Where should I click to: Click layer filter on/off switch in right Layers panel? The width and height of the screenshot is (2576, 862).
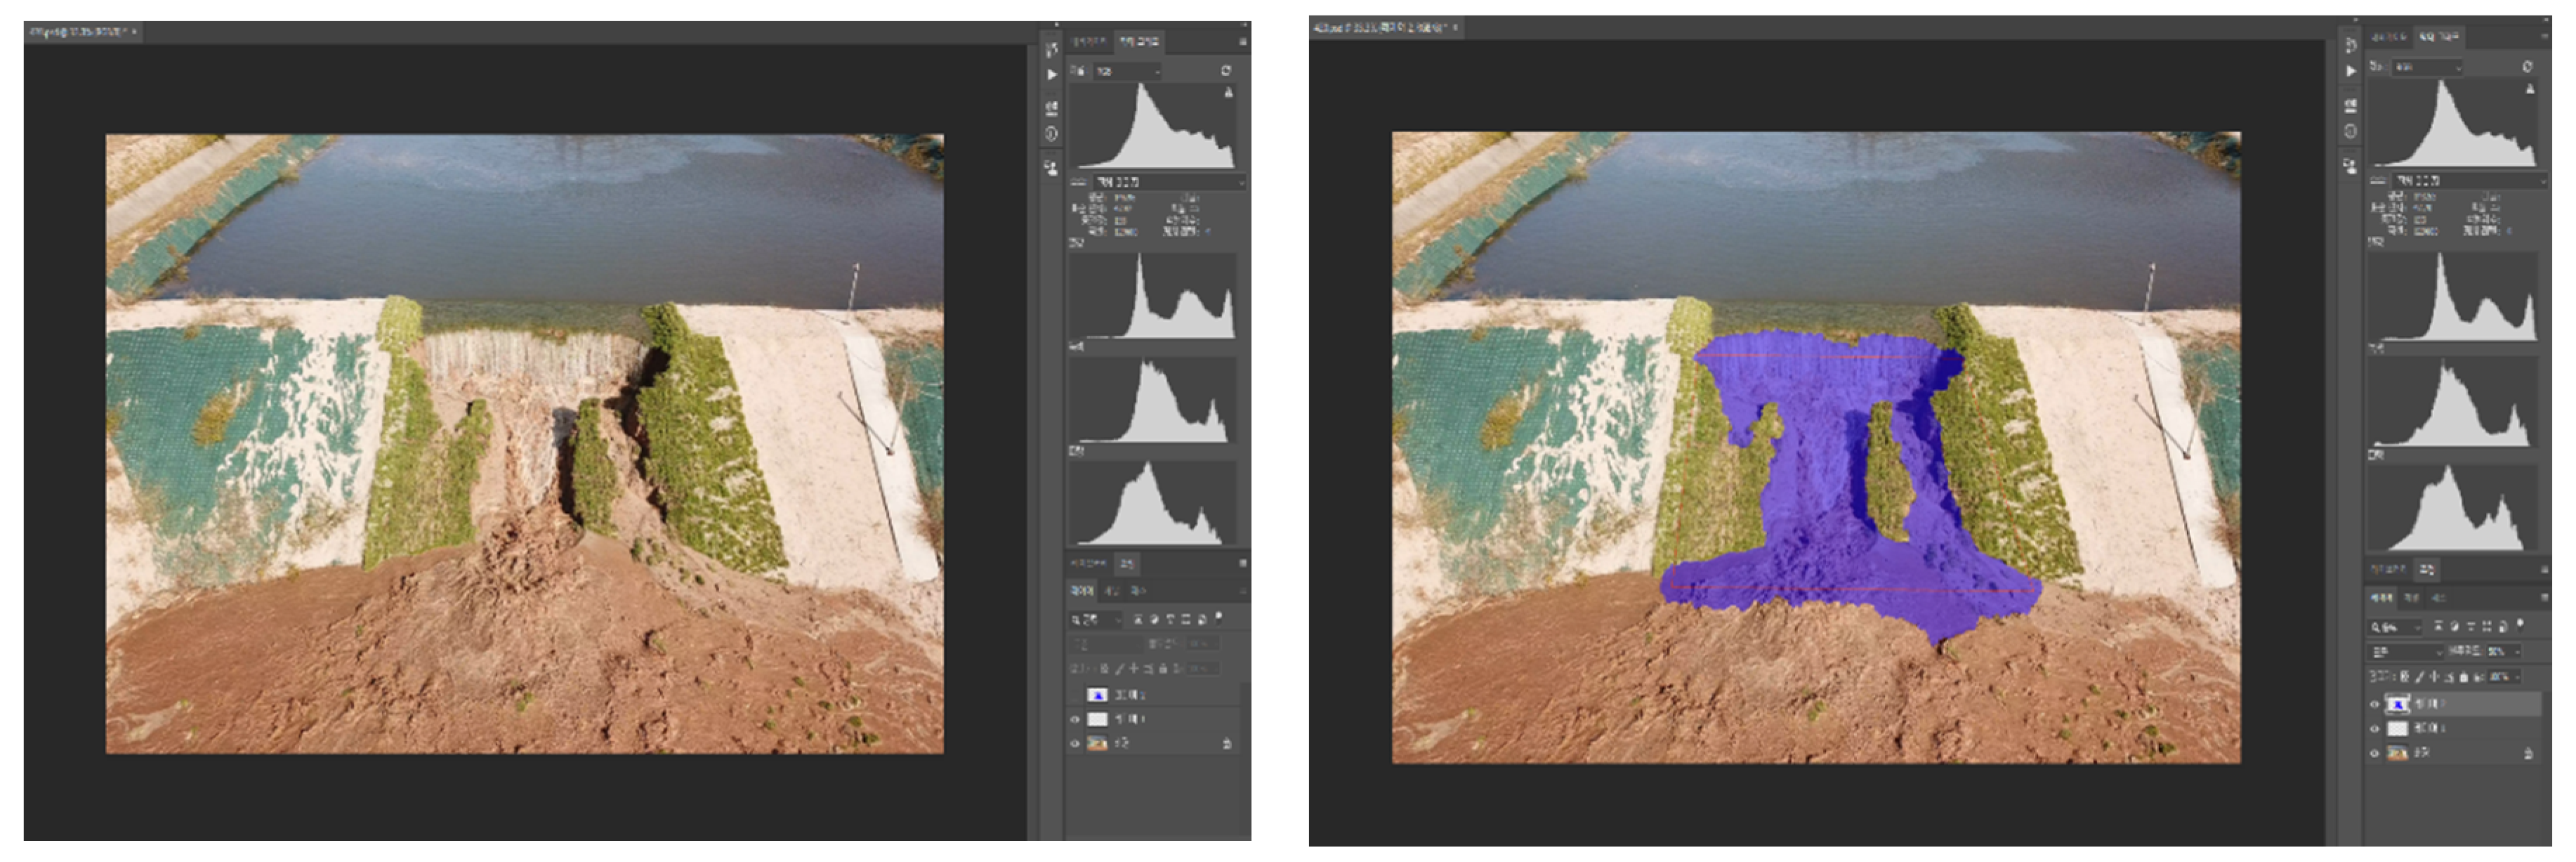coord(2520,625)
